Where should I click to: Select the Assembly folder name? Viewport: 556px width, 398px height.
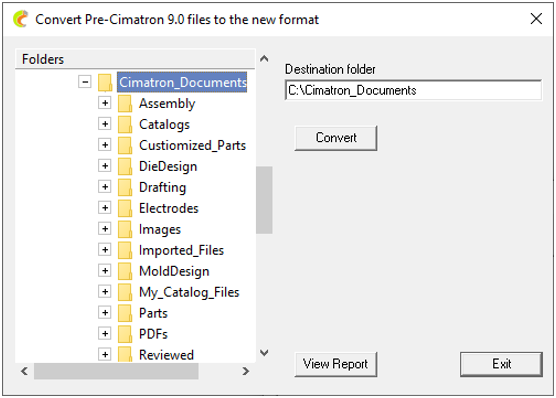[167, 104]
